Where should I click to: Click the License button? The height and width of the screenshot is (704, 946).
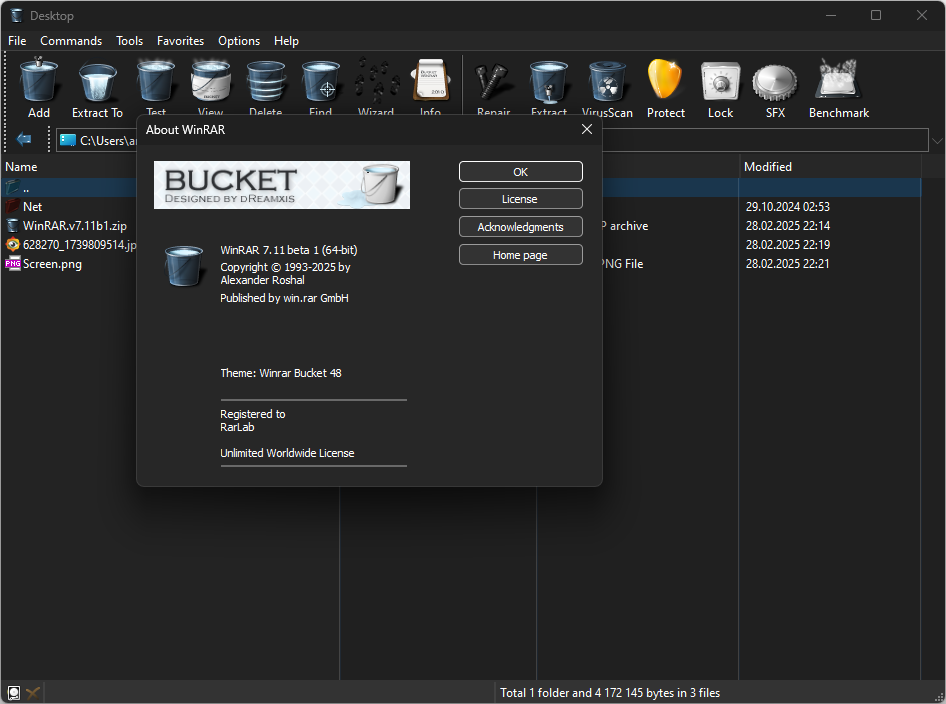click(521, 198)
